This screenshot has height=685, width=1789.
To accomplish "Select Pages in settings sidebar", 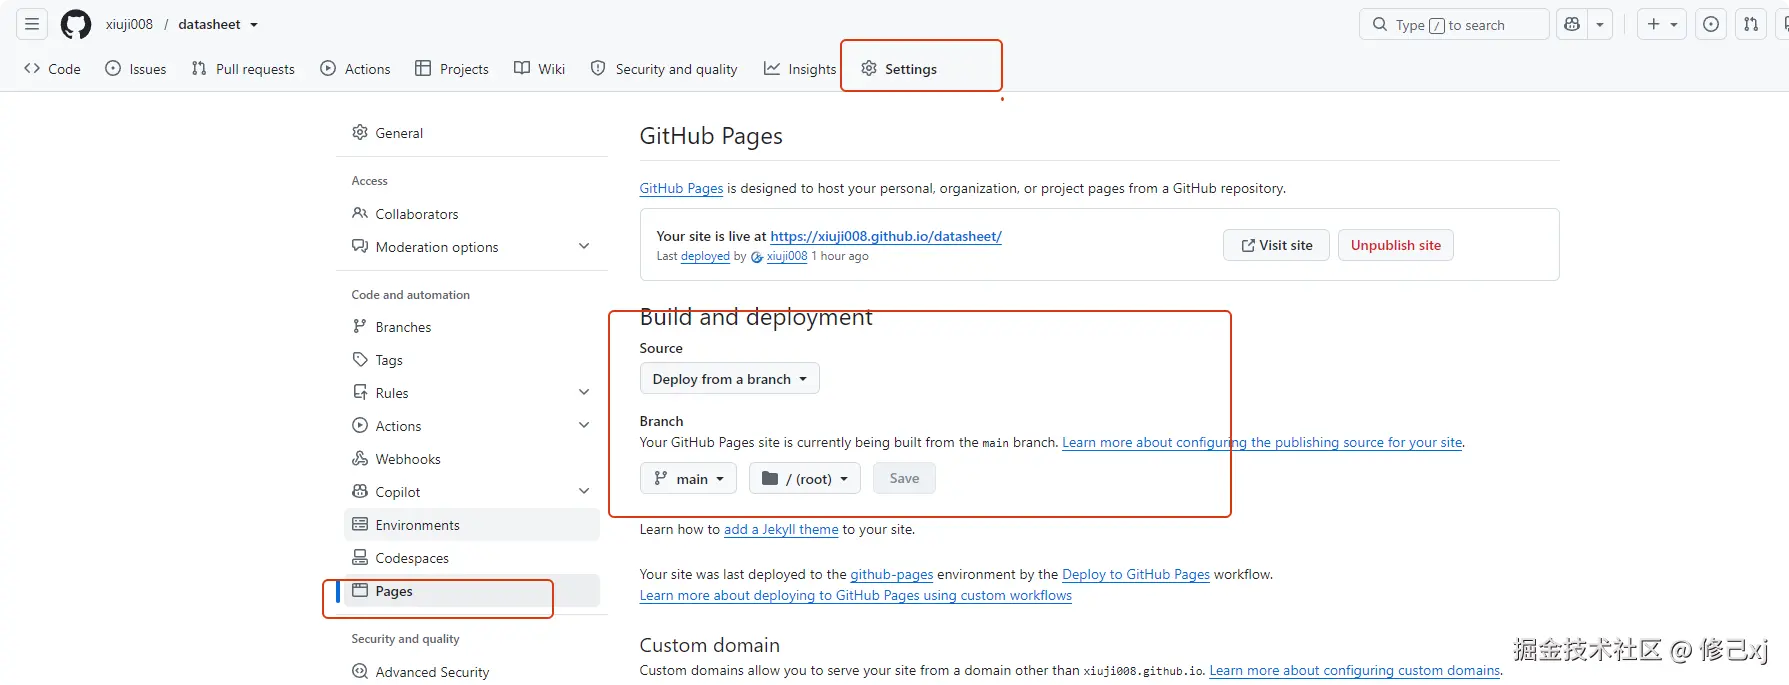I will 472,591.
